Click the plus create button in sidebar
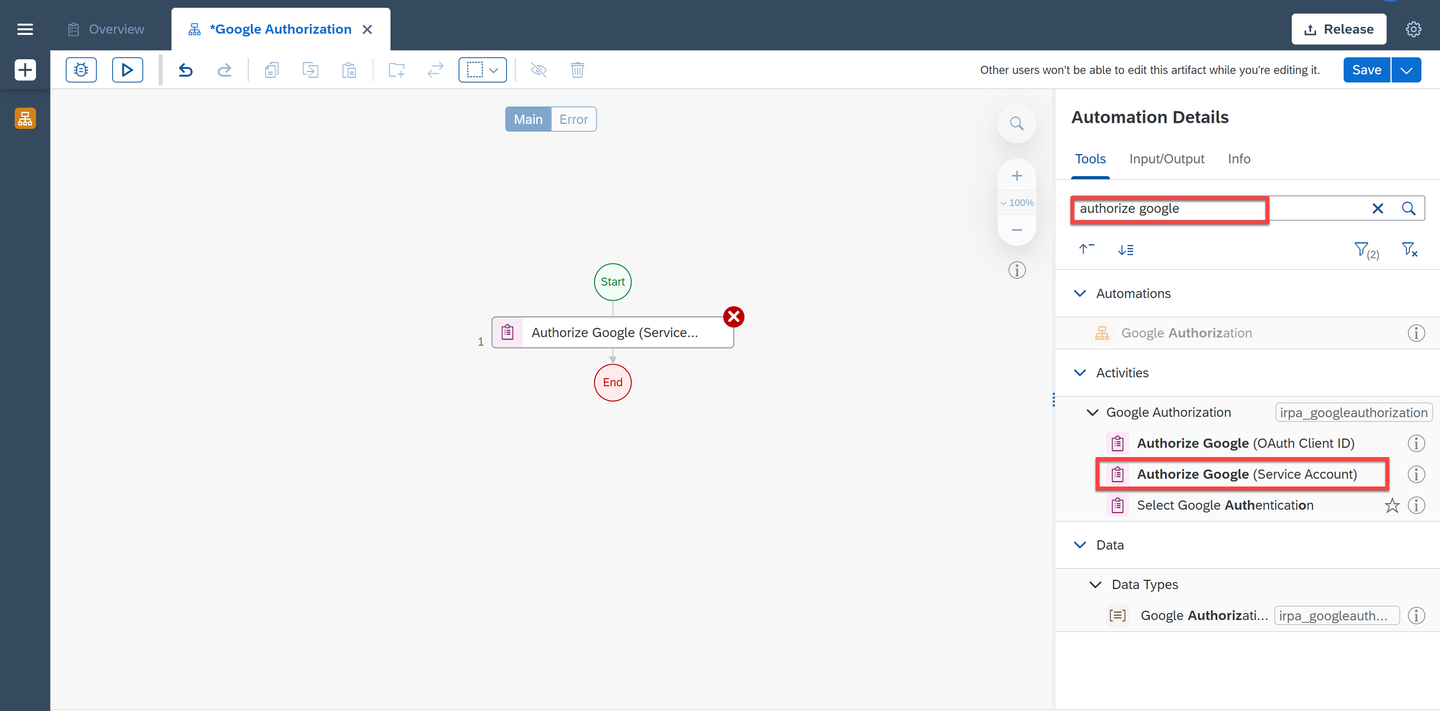 coord(25,70)
